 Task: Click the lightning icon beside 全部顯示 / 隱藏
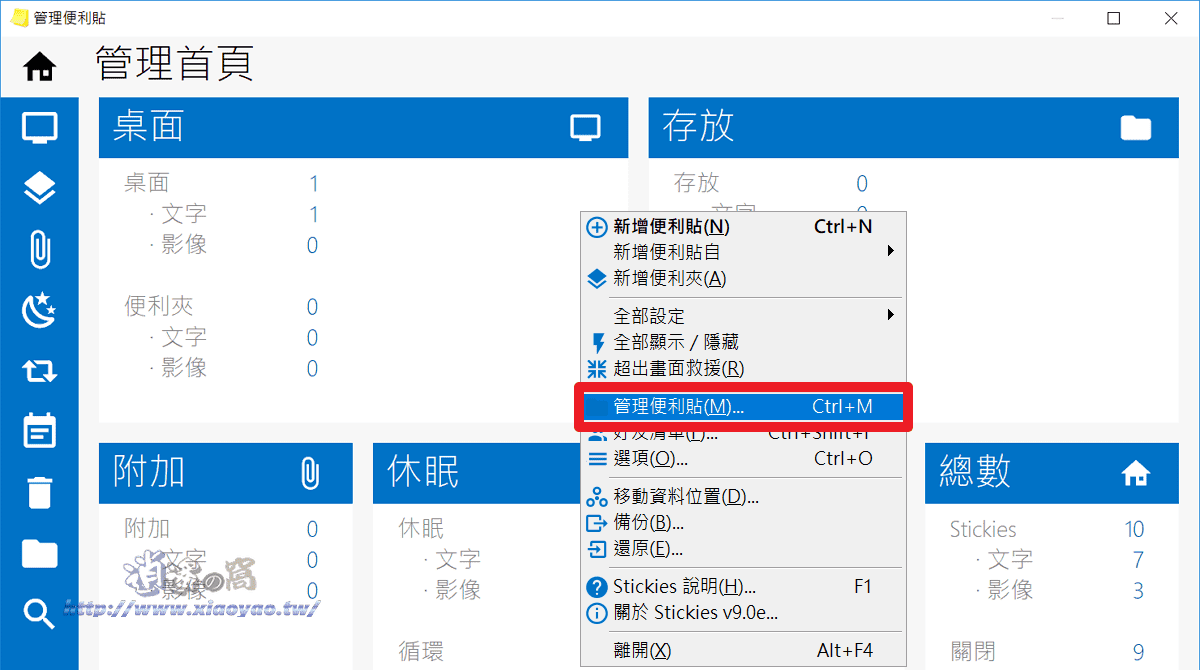click(598, 343)
